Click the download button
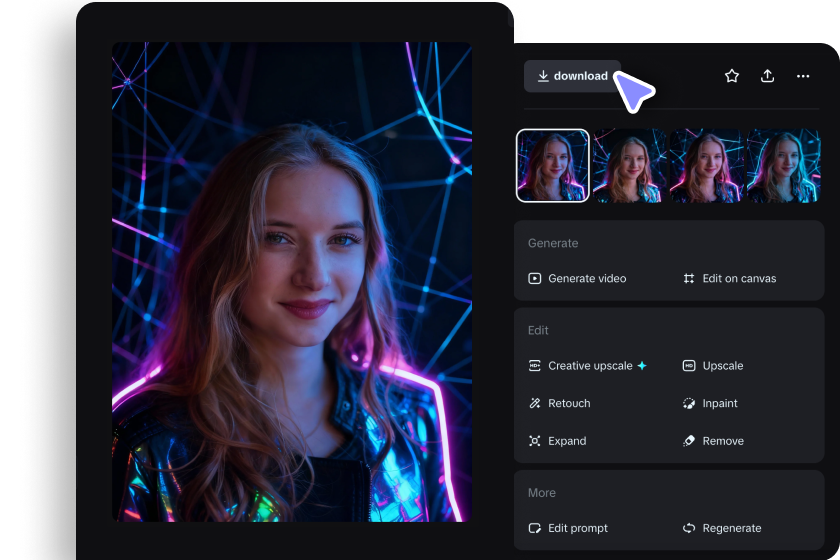 click(572, 76)
